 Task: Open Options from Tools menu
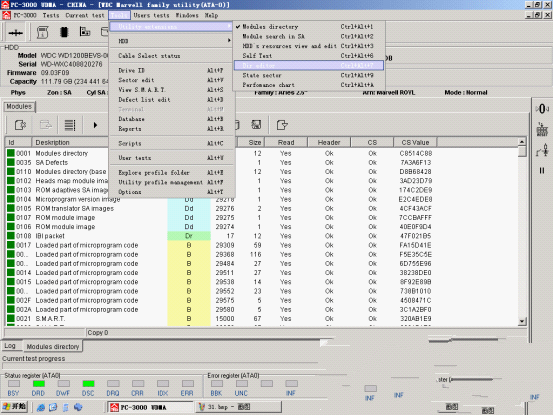pyautogui.click(x=171, y=192)
